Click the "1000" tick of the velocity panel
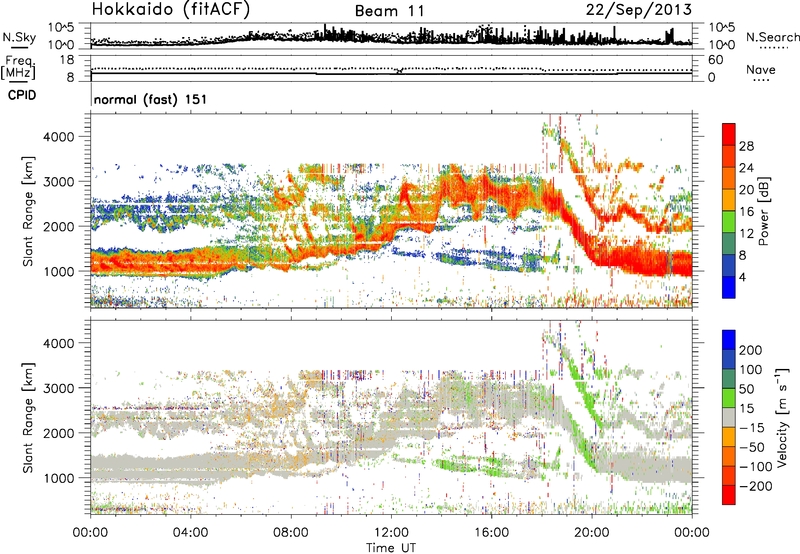Viewport: 800px width, 554px height. pyautogui.click(x=59, y=478)
